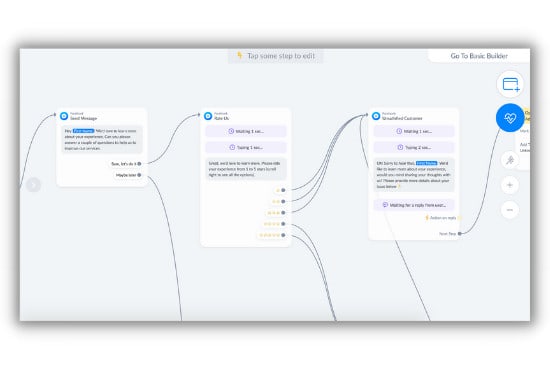Click the two-star rating connector dot
550x370 pixels.
point(283,202)
